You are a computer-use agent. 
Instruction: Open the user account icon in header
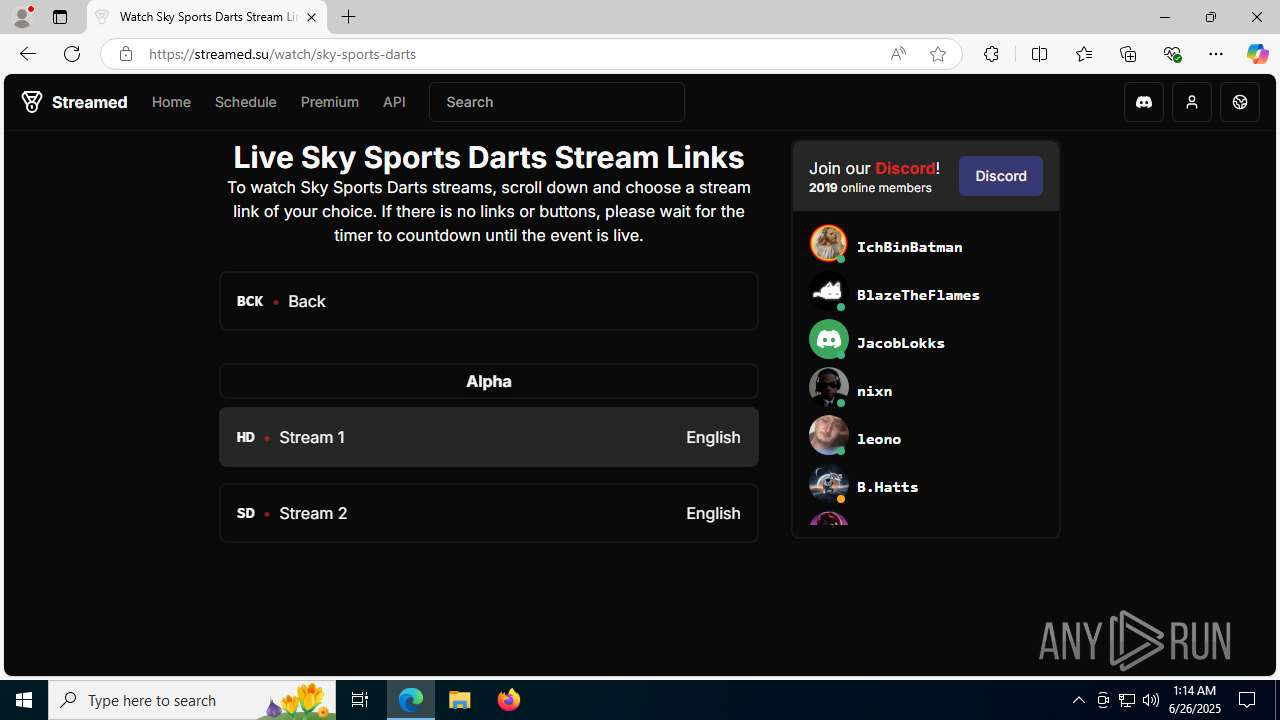pyautogui.click(x=1192, y=102)
